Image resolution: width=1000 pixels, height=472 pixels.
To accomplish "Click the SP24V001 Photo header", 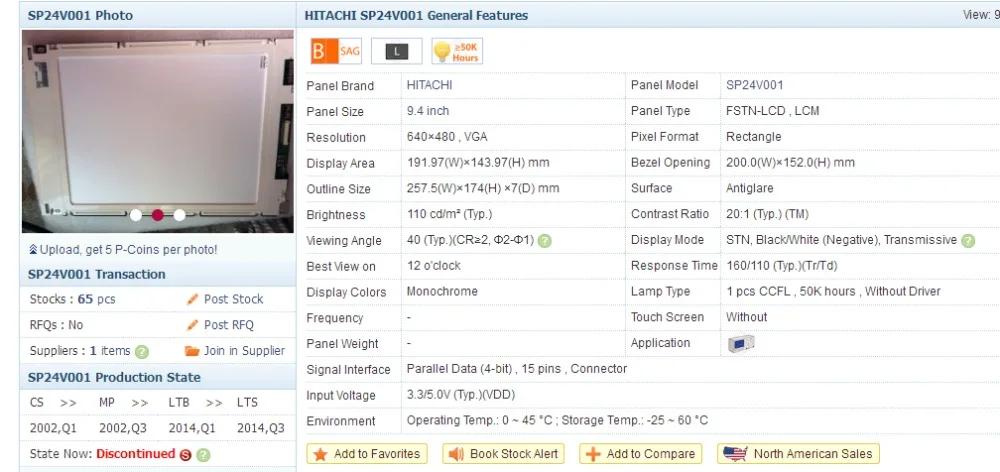I will point(80,15).
